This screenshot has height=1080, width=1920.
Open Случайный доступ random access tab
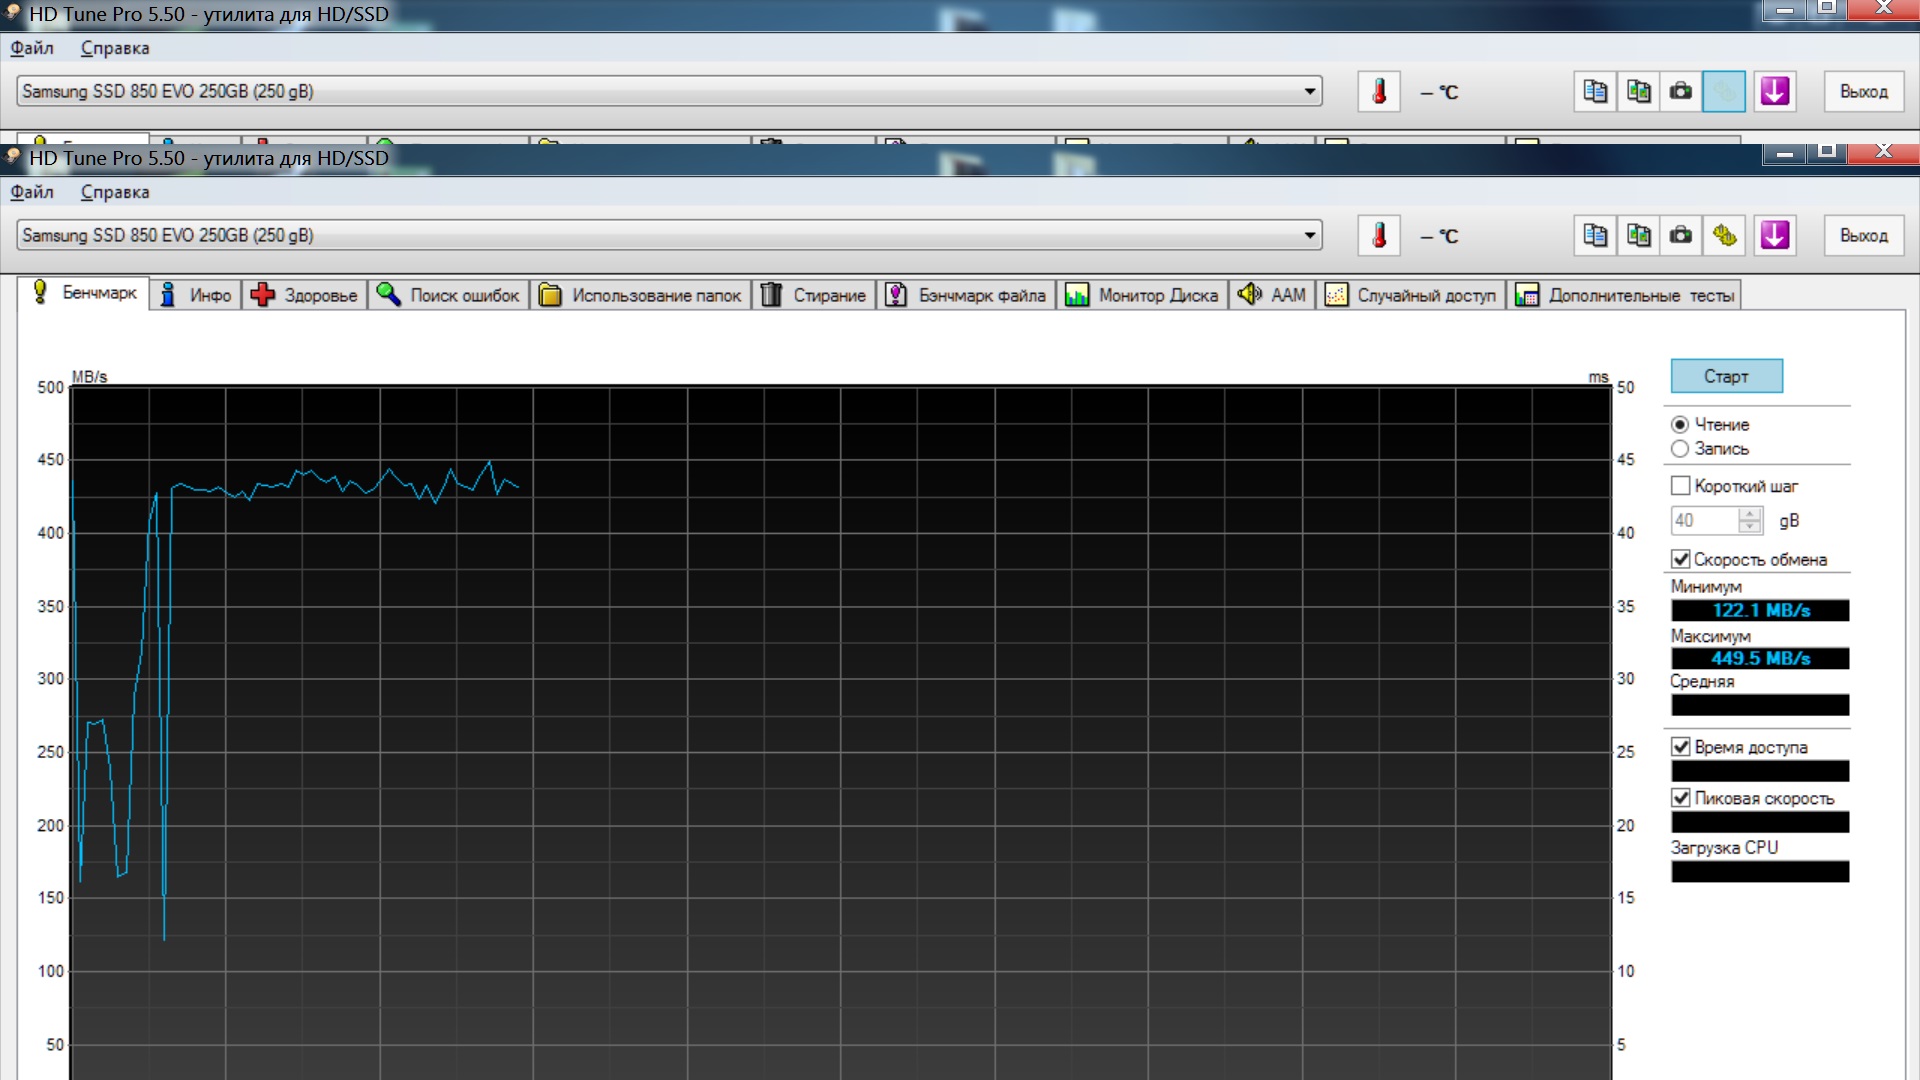click(1411, 295)
